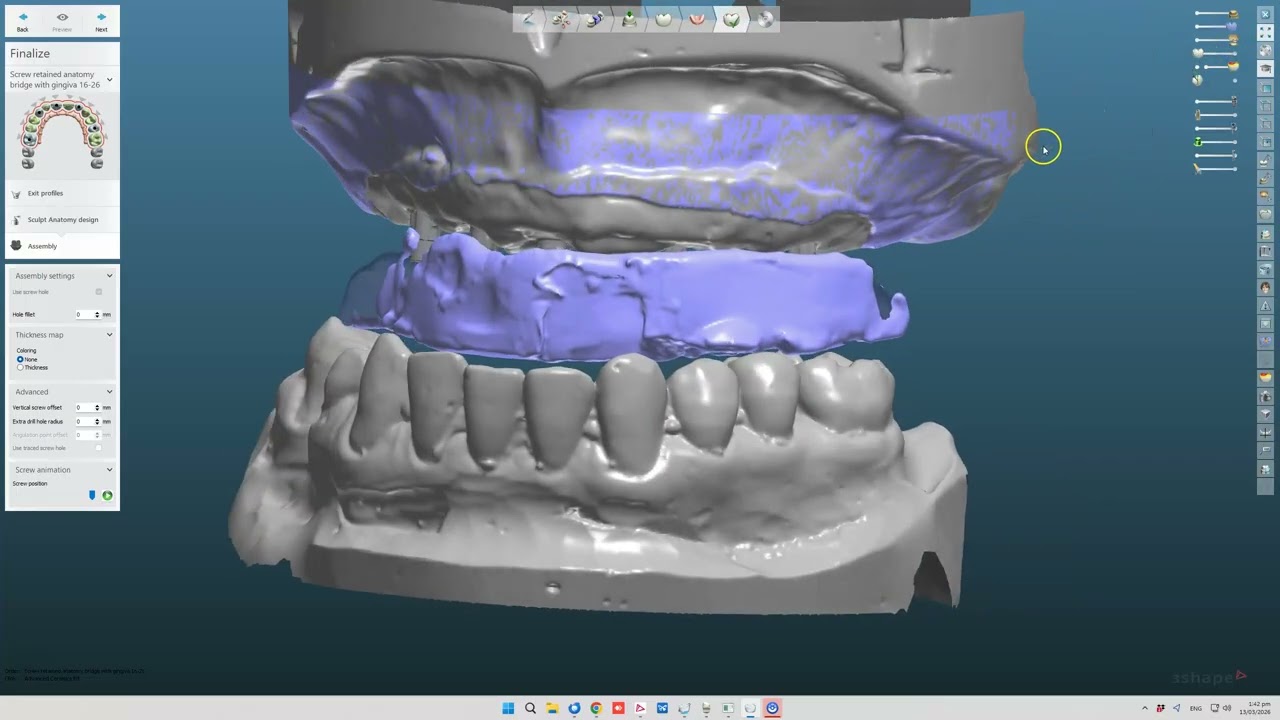
Task: Select the Thickness coloring radio button
Action: point(20,367)
